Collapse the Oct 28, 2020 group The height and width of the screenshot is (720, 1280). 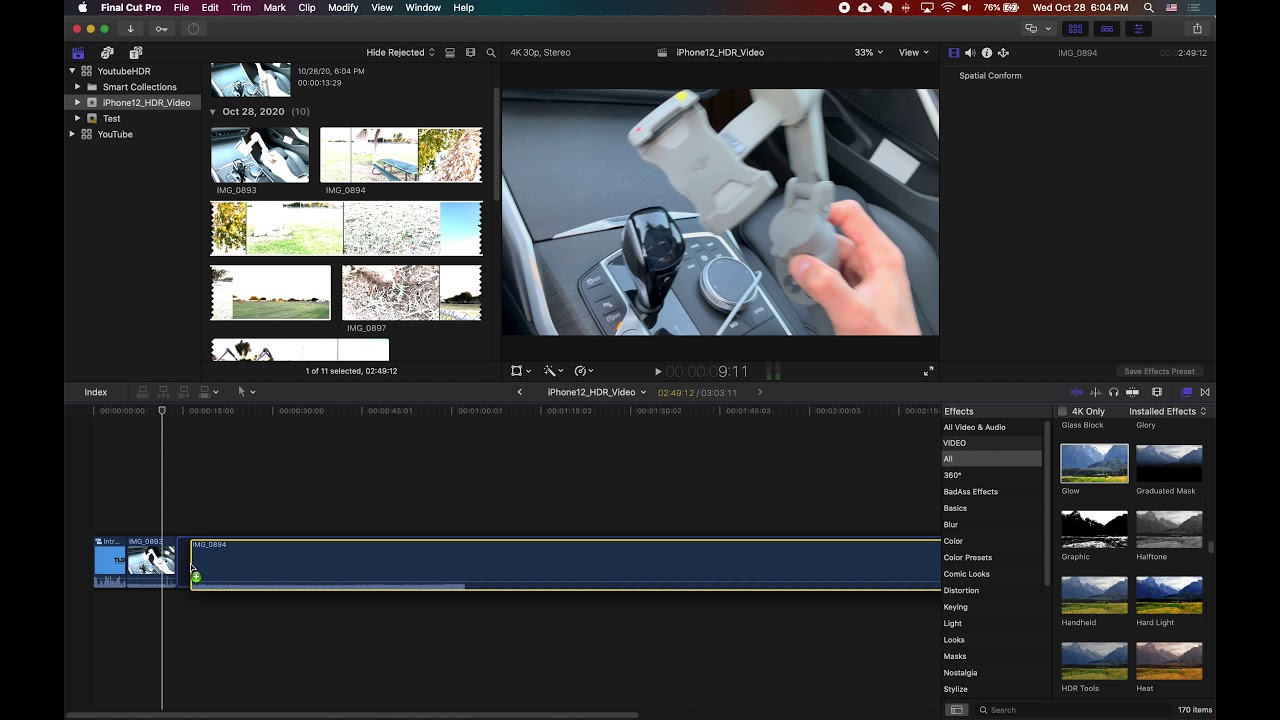[213, 112]
